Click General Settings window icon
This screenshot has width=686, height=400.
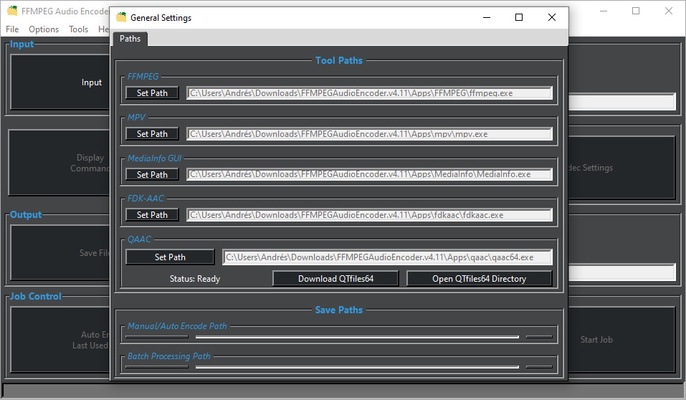pyautogui.click(x=121, y=18)
